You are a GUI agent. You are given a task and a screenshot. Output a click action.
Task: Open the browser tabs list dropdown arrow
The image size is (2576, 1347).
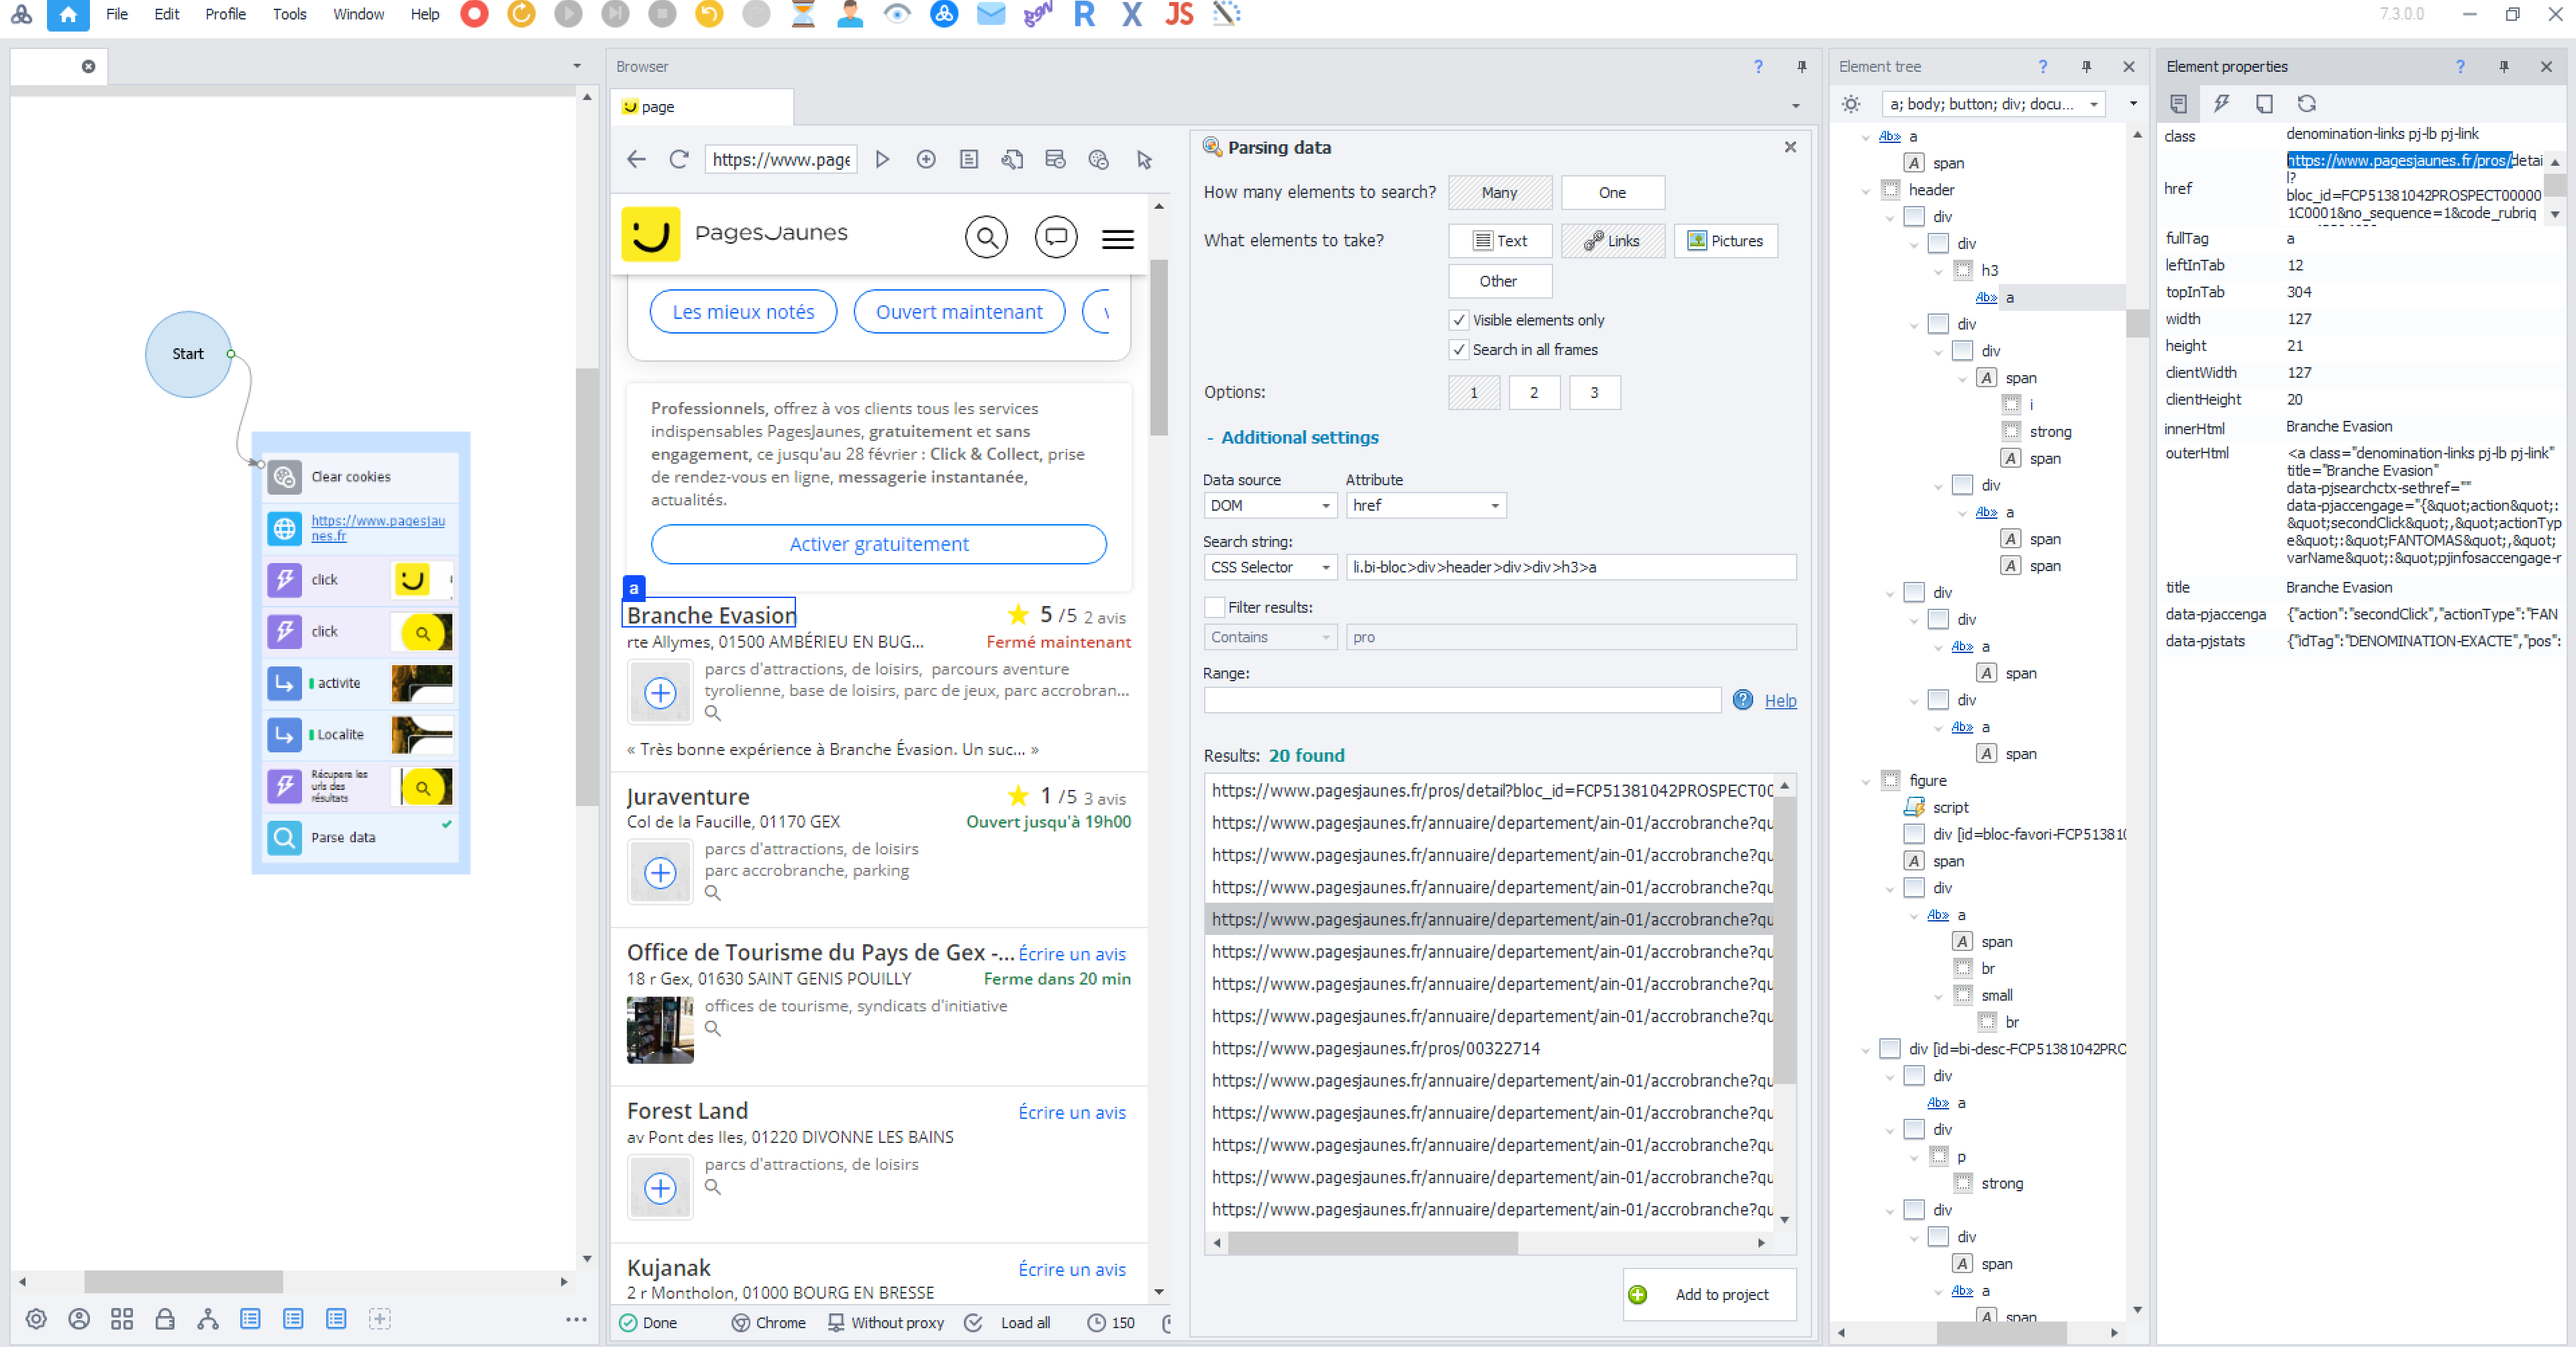1795,106
